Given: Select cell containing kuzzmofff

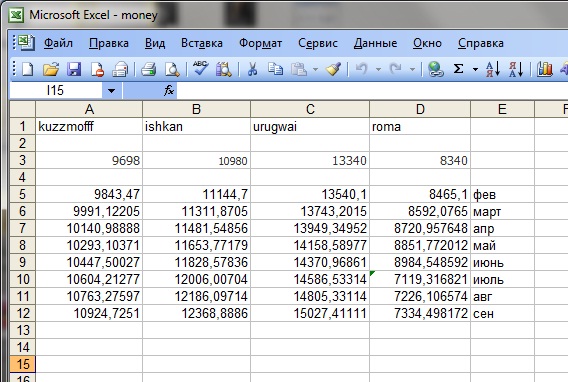Looking at the screenshot, I should pos(89,126).
